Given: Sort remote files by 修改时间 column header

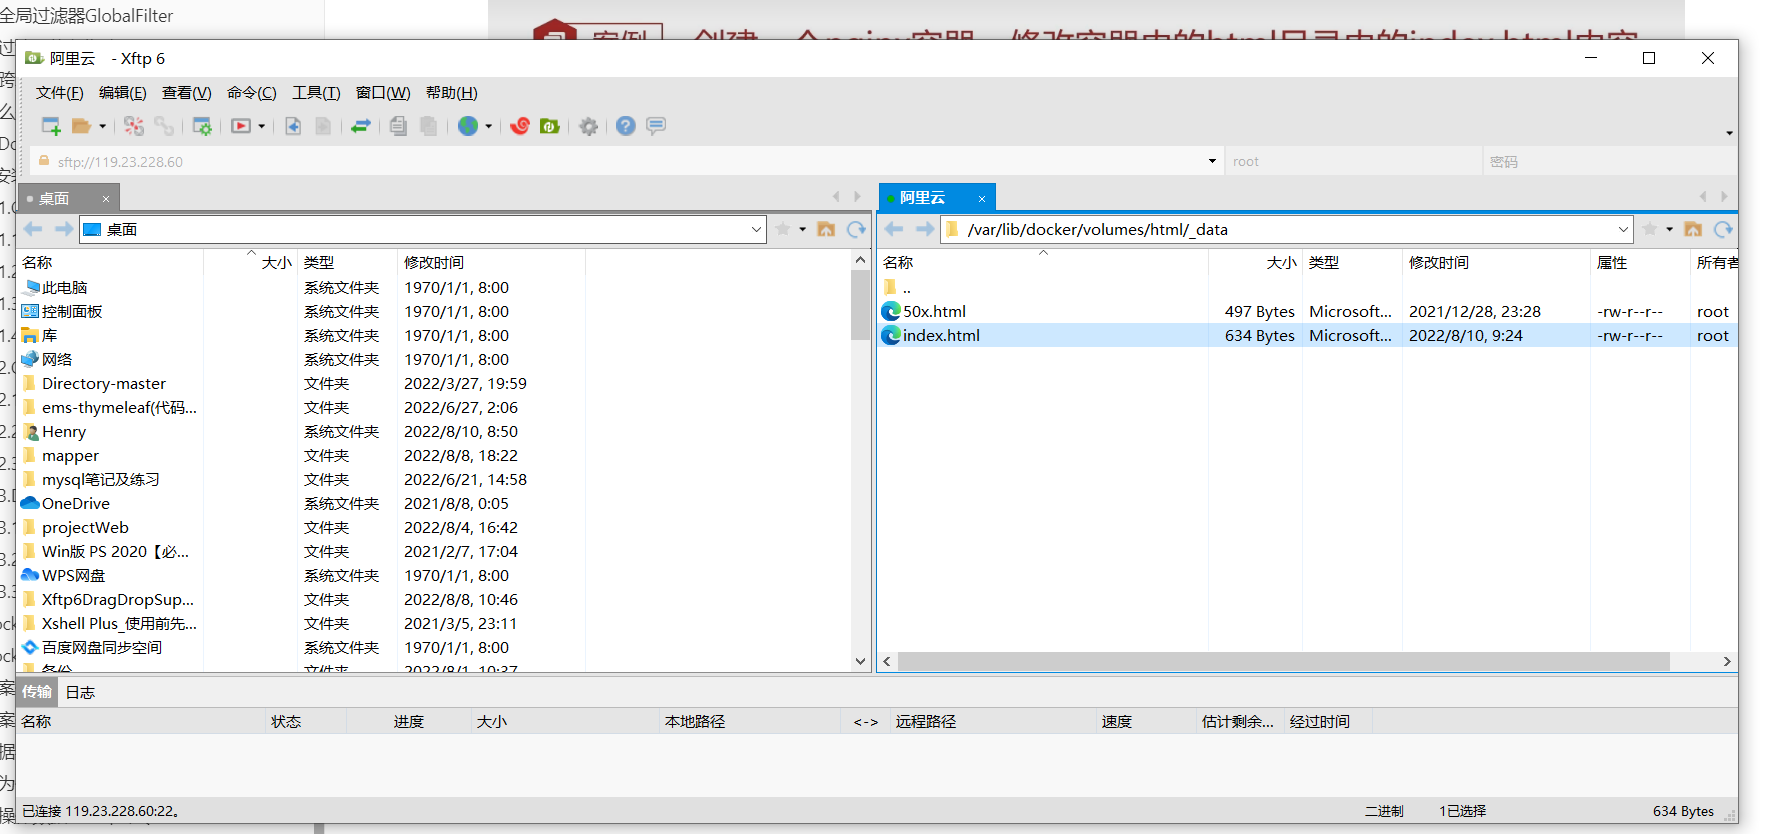Looking at the screenshot, I should pos(1439,263).
